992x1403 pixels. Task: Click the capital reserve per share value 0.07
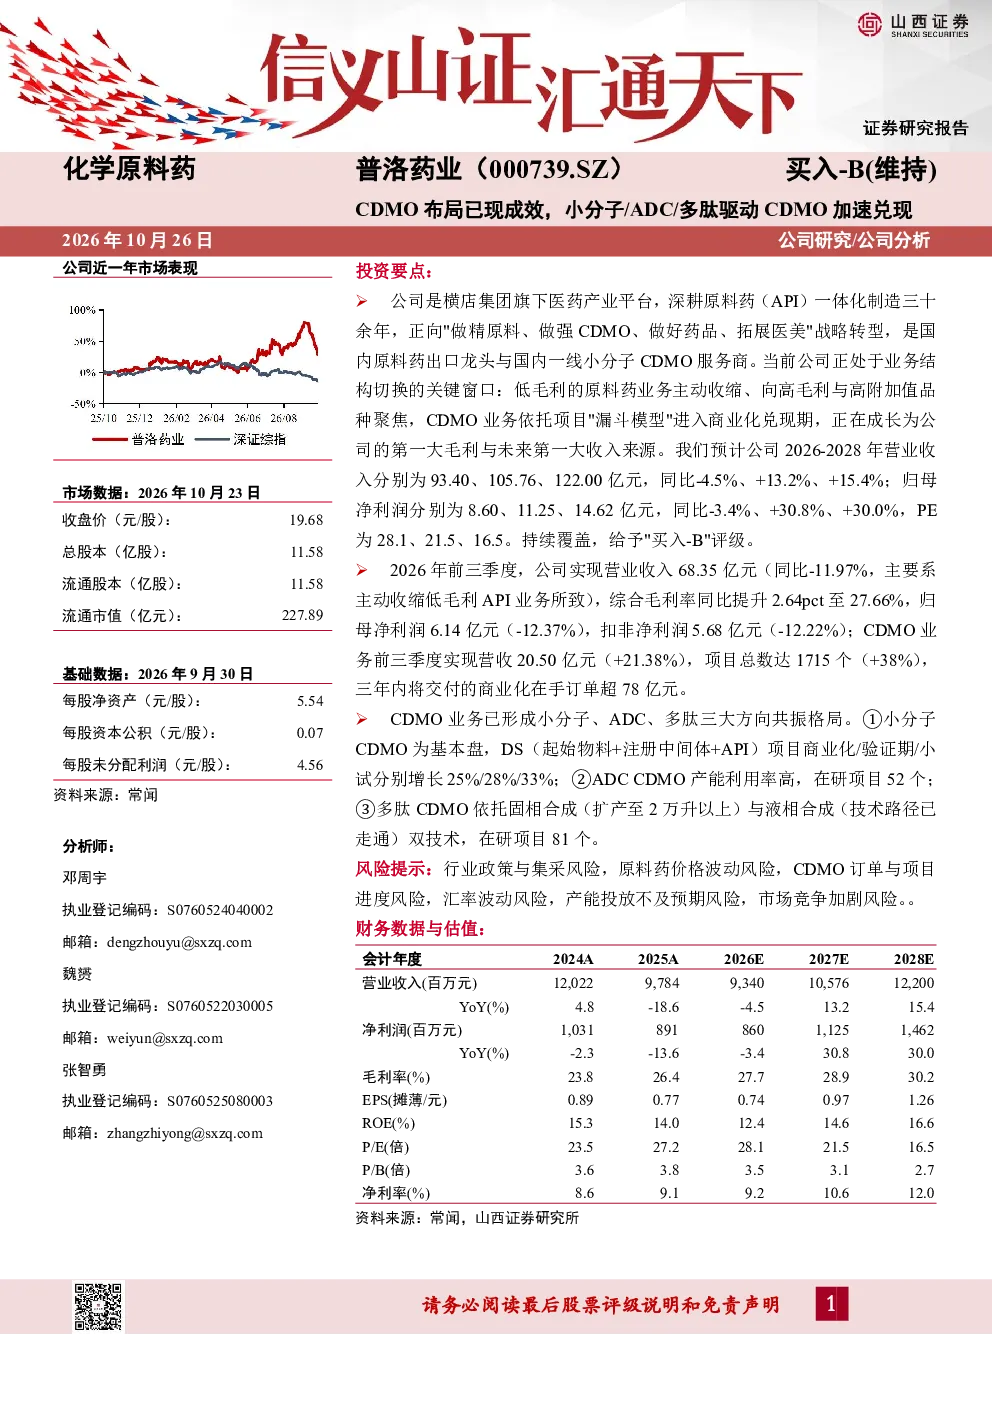tap(310, 733)
